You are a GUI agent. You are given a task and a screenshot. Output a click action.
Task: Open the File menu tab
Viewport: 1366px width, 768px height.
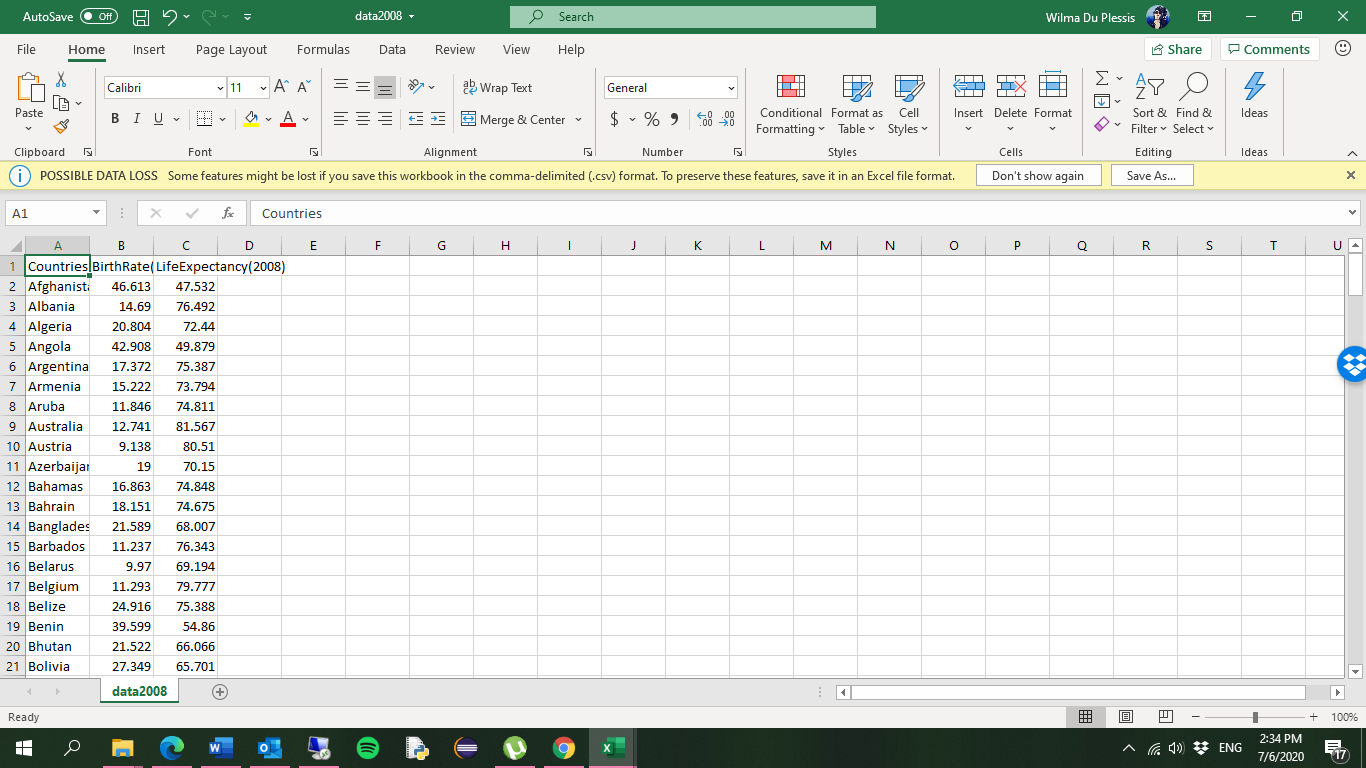(27, 49)
